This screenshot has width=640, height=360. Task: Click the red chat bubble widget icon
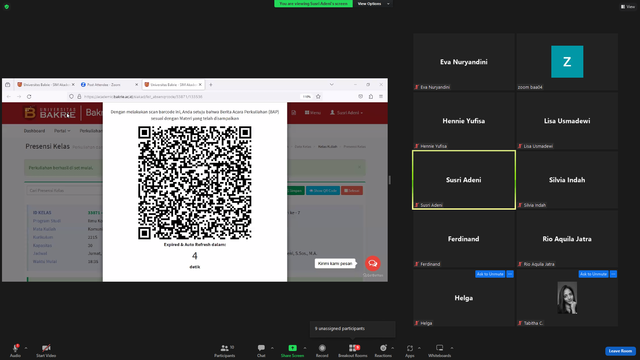click(x=372, y=263)
